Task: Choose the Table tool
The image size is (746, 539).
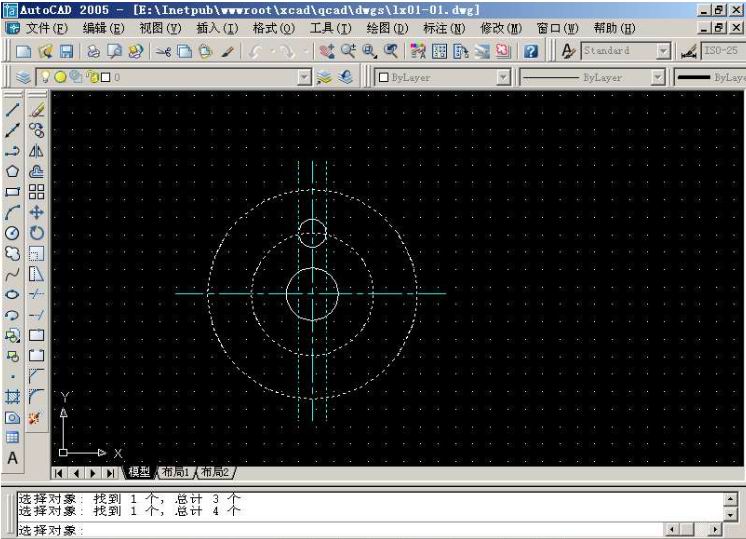Action: 12,438
